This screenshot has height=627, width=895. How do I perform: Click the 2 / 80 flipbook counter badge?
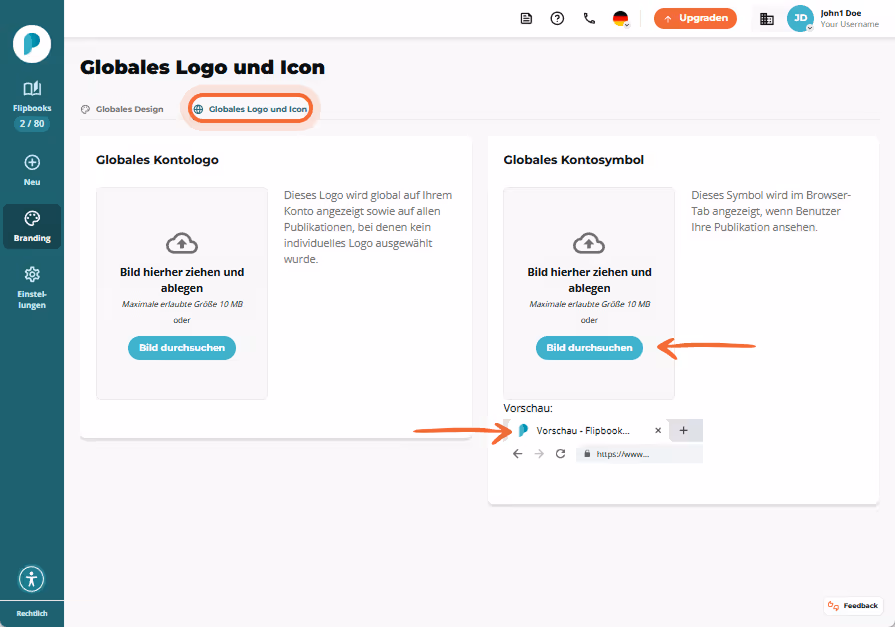pos(32,124)
